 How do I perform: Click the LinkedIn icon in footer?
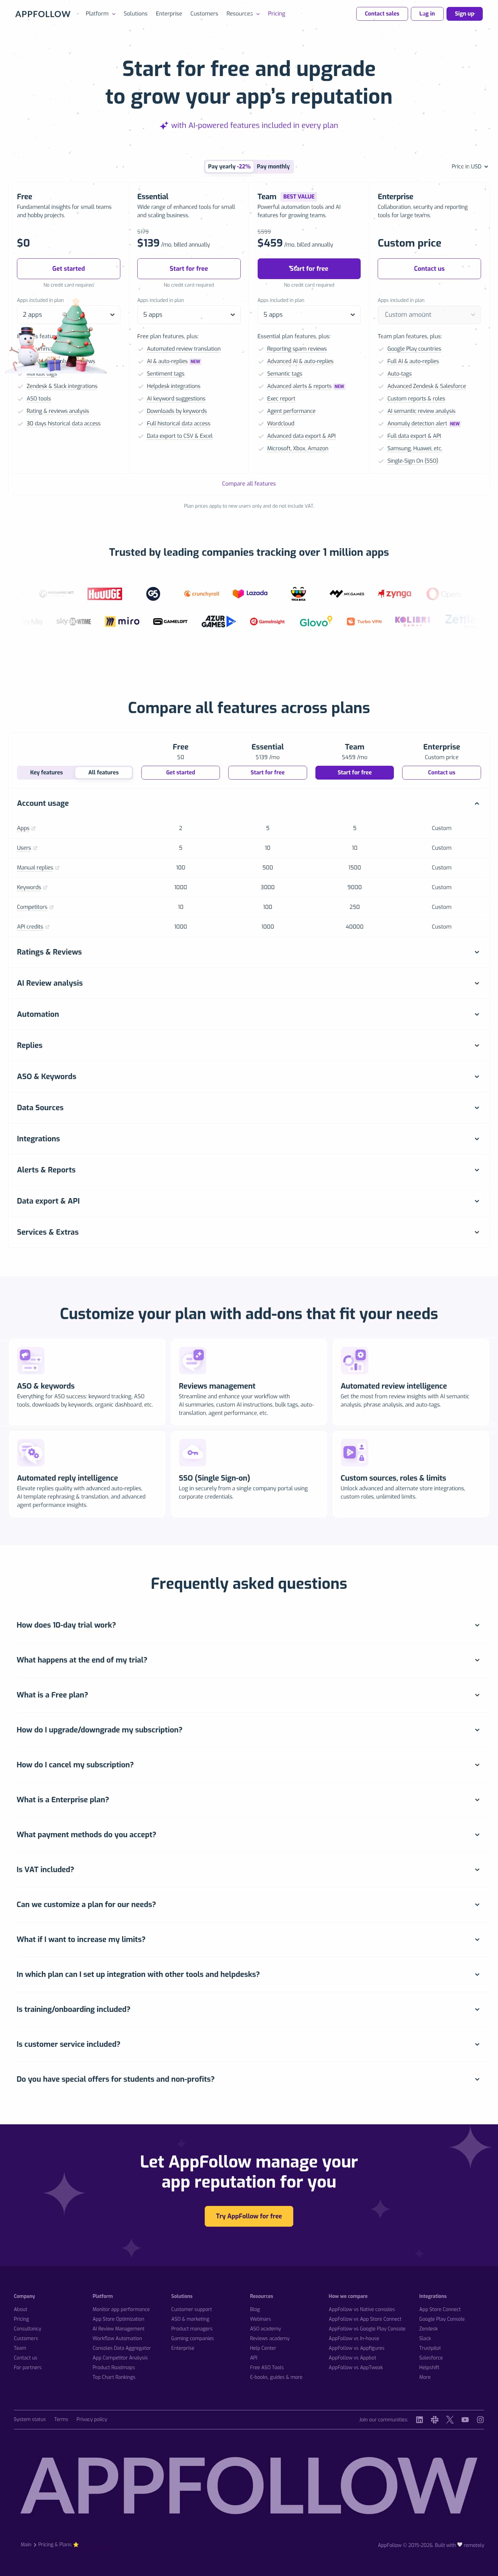point(419,2419)
